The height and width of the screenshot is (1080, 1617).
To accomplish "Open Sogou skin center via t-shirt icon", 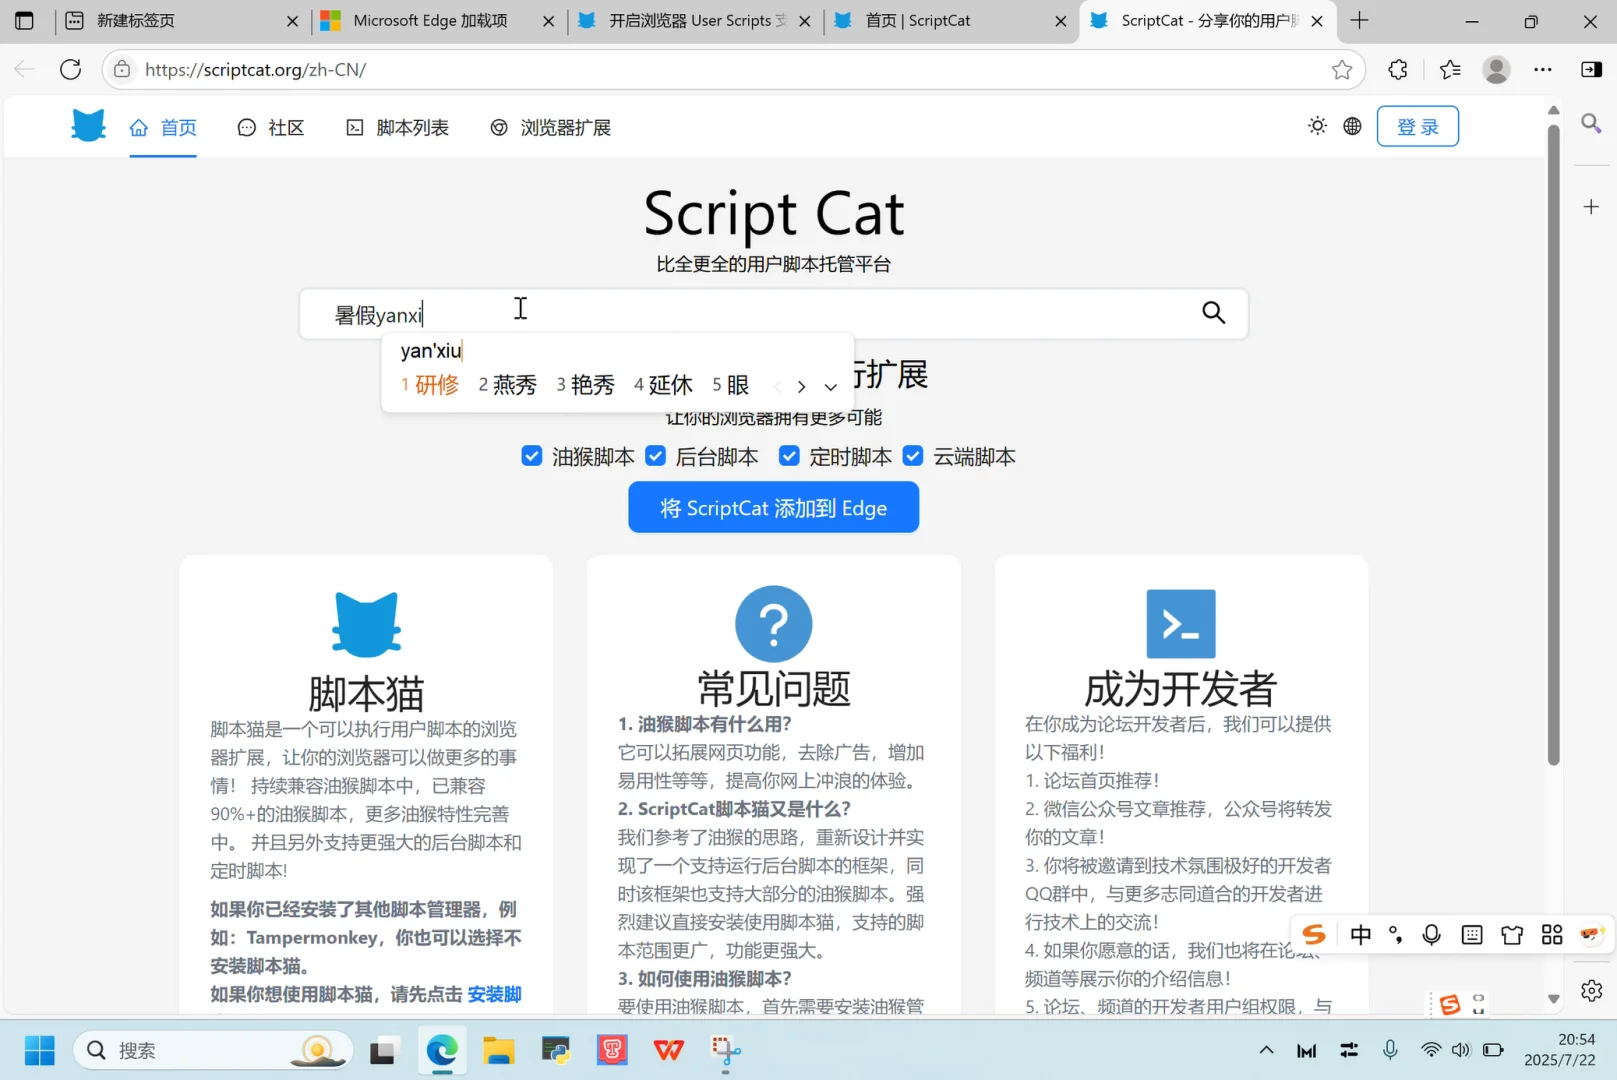I will 1512,935.
